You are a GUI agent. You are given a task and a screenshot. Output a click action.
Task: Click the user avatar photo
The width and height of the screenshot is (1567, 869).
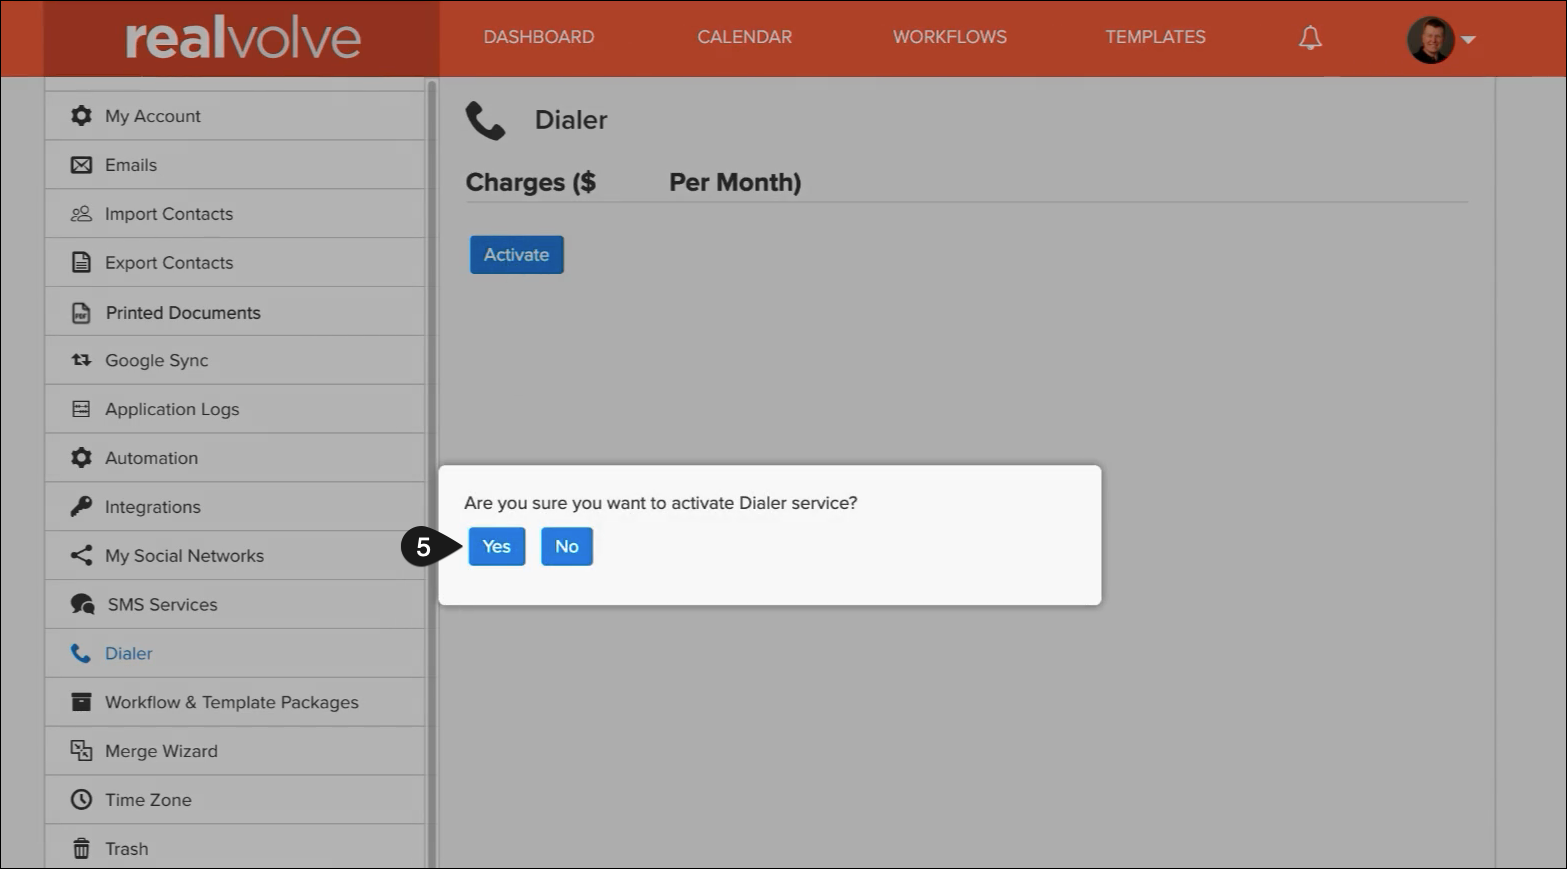pyautogui.click(x=1430, y=40)
